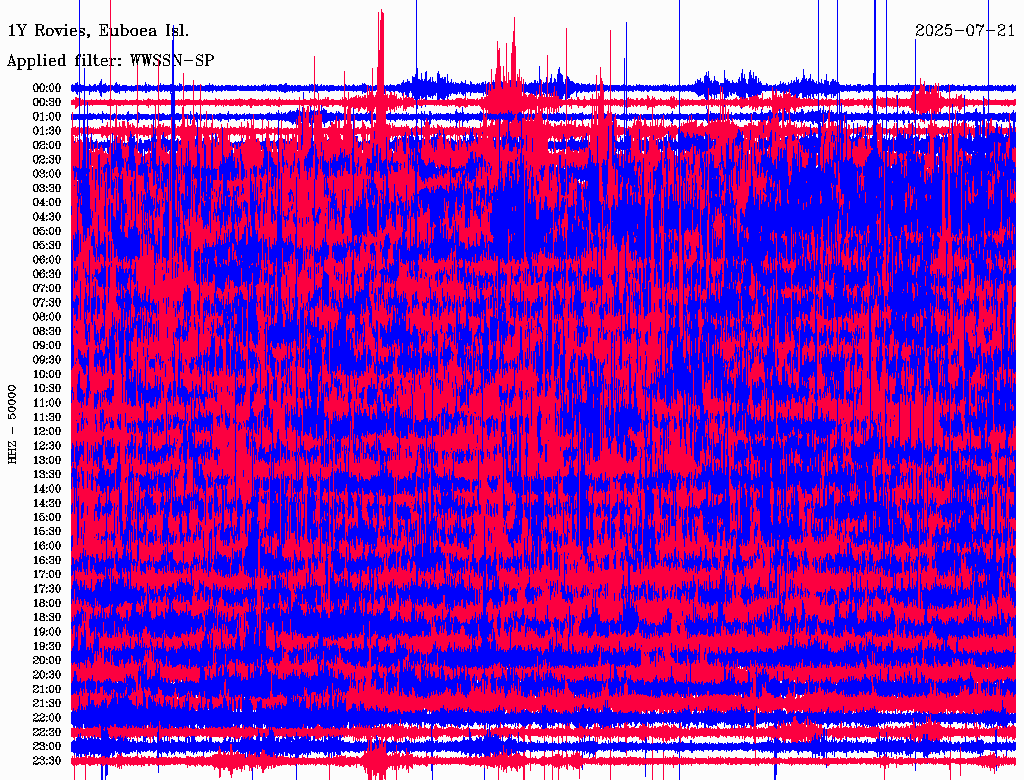This screenshot has width=1024, height=780.
Task: Click the 03:30 time label
Action: tap(47, 188)
